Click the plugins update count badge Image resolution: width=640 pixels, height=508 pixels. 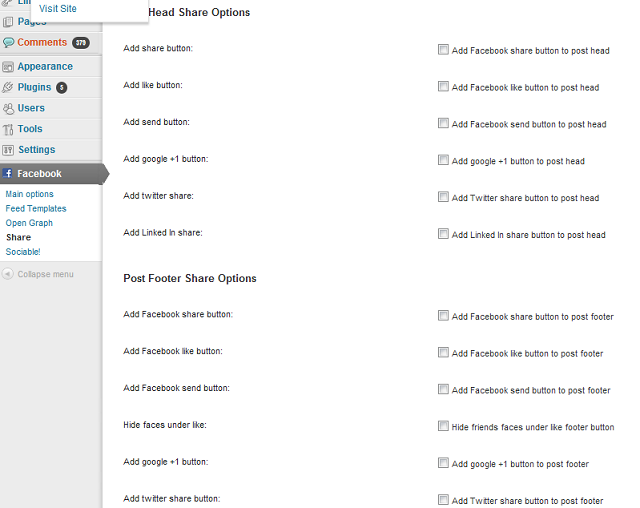62,88
